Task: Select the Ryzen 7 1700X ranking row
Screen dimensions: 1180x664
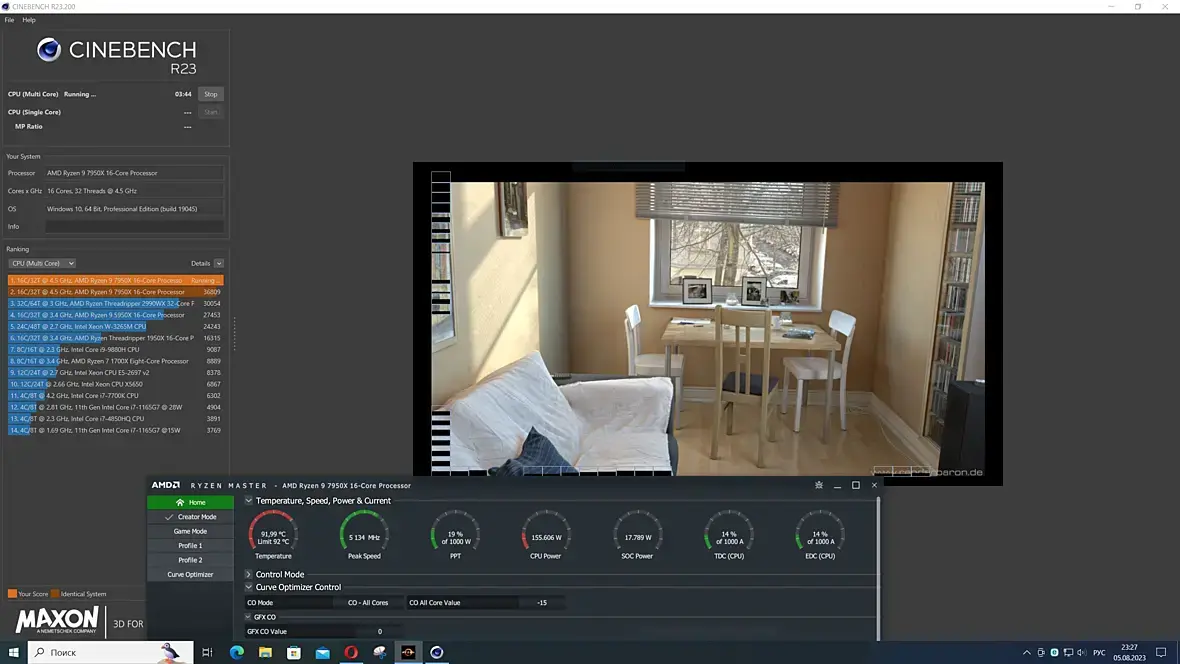Action: [115, 361]
